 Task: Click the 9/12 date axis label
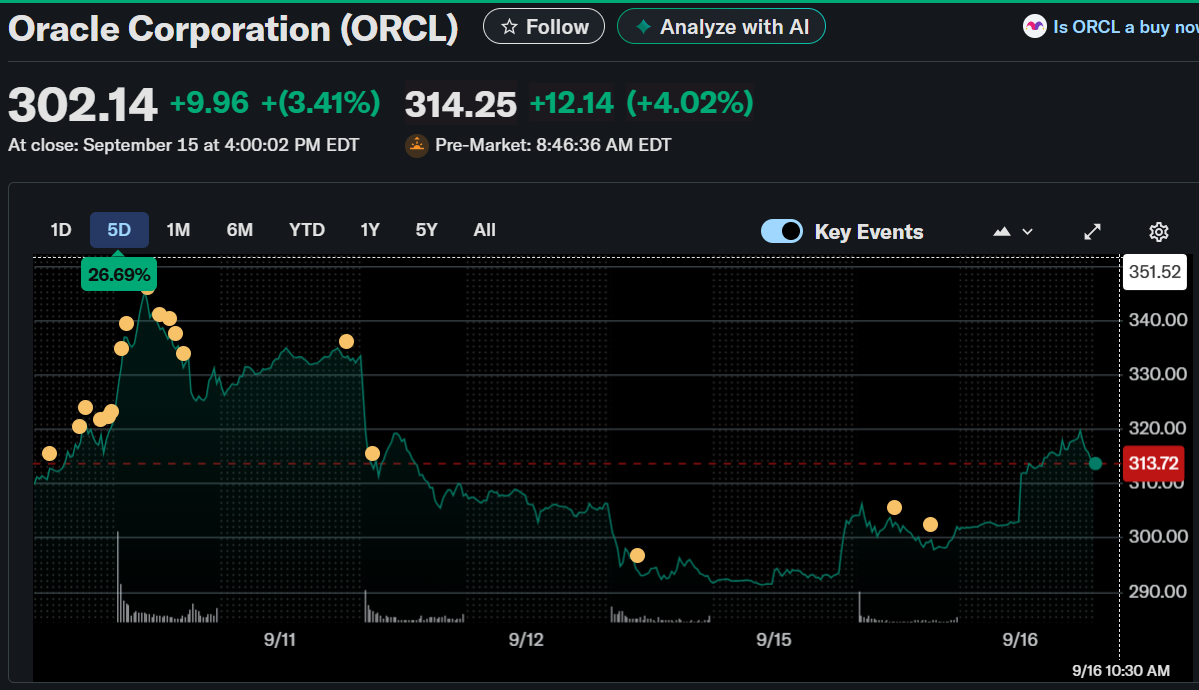[526, 640]
